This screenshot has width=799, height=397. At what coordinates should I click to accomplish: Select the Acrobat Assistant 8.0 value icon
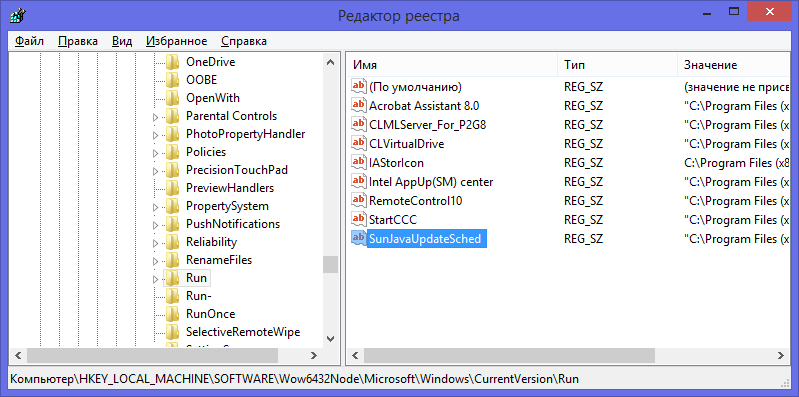(x=359, y=105)
